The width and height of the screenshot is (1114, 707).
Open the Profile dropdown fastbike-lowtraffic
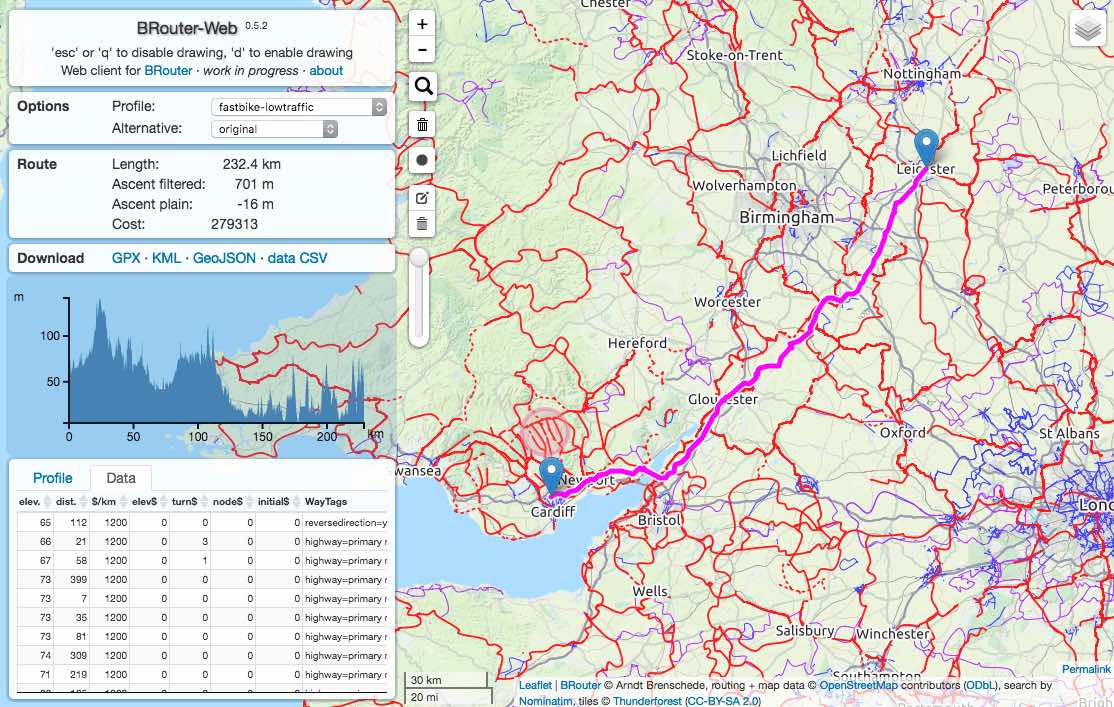click(299, 107)
